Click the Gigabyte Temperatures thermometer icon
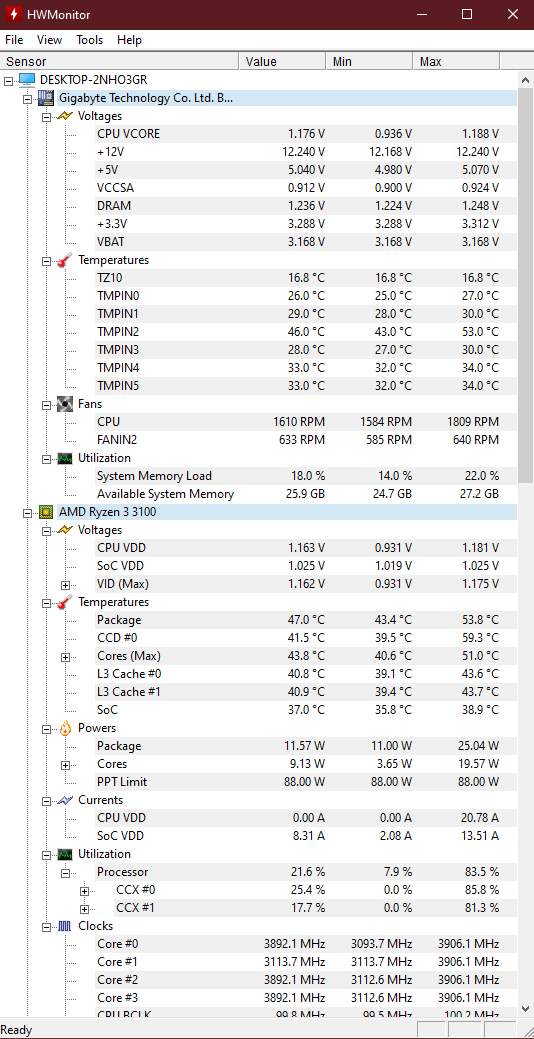Screen dimensions: 534x1039 point(65,260)
